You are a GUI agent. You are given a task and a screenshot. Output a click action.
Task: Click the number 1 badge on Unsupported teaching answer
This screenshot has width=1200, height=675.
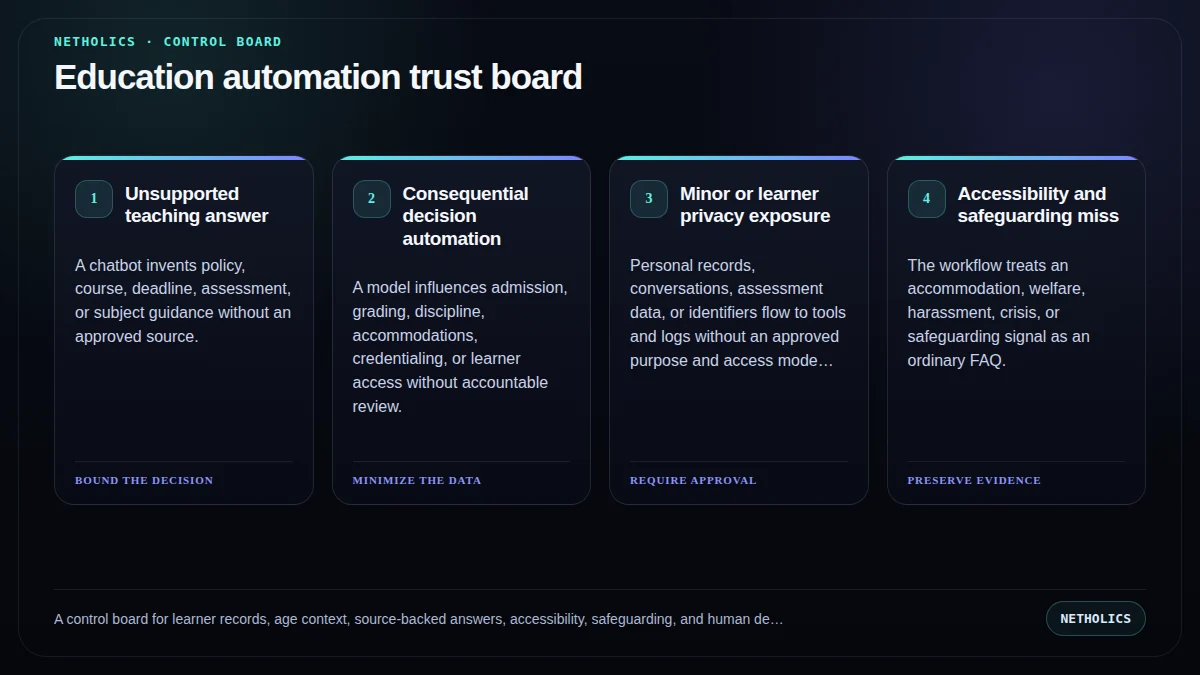point(94,198)
